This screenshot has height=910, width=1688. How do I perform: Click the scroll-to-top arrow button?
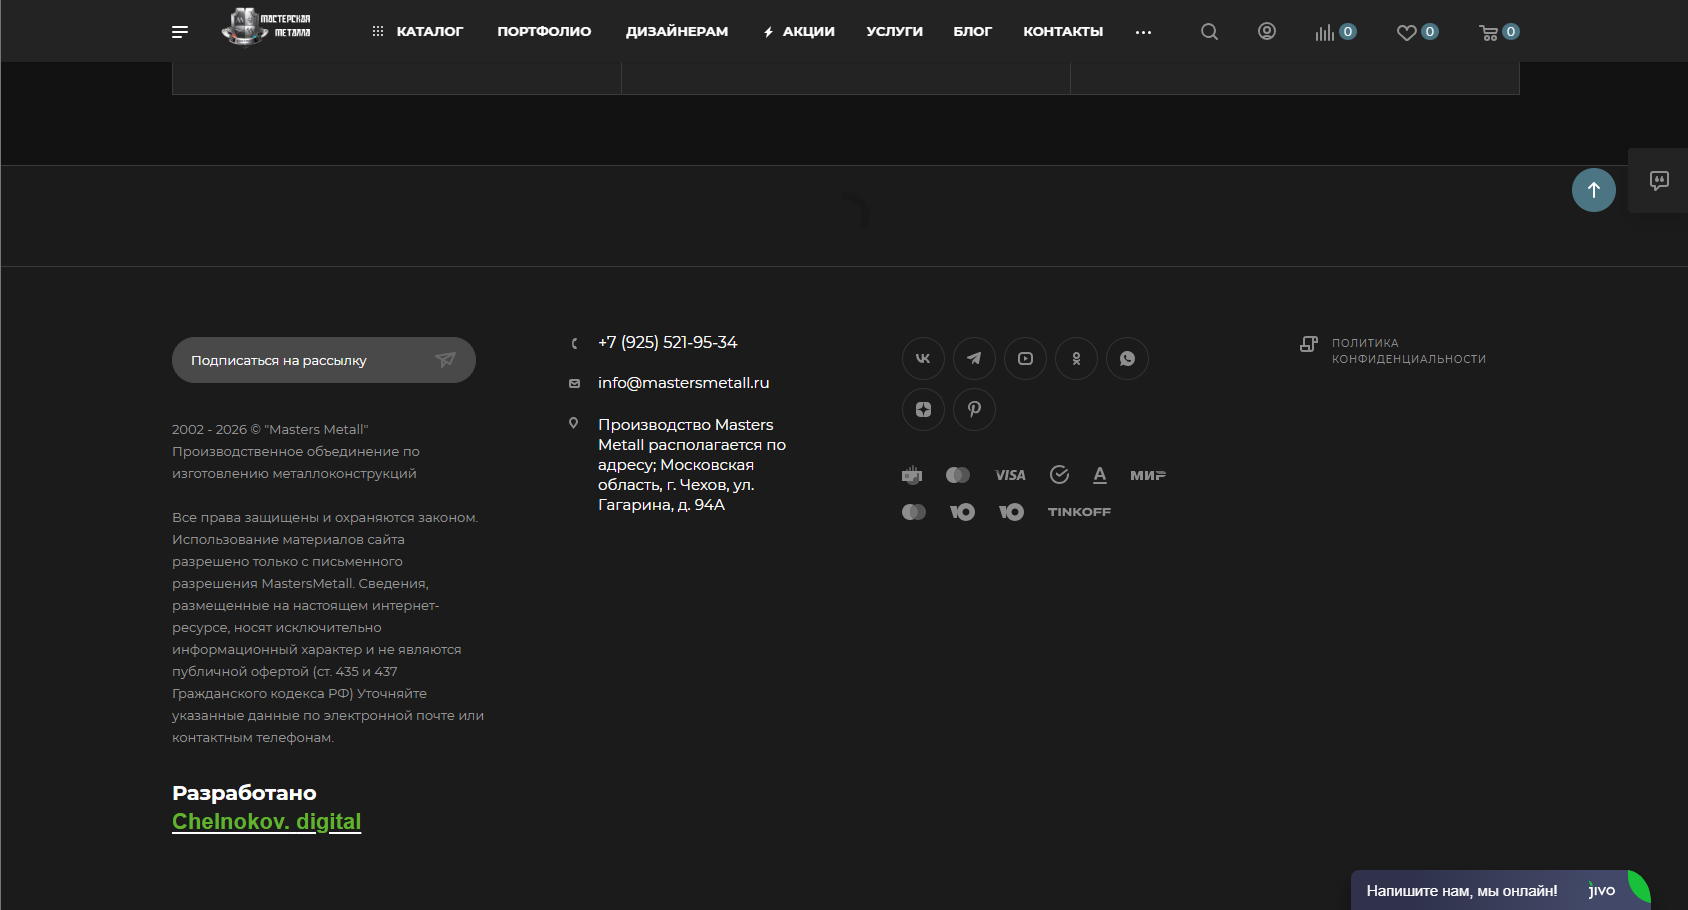click(x=1594, y=190)
